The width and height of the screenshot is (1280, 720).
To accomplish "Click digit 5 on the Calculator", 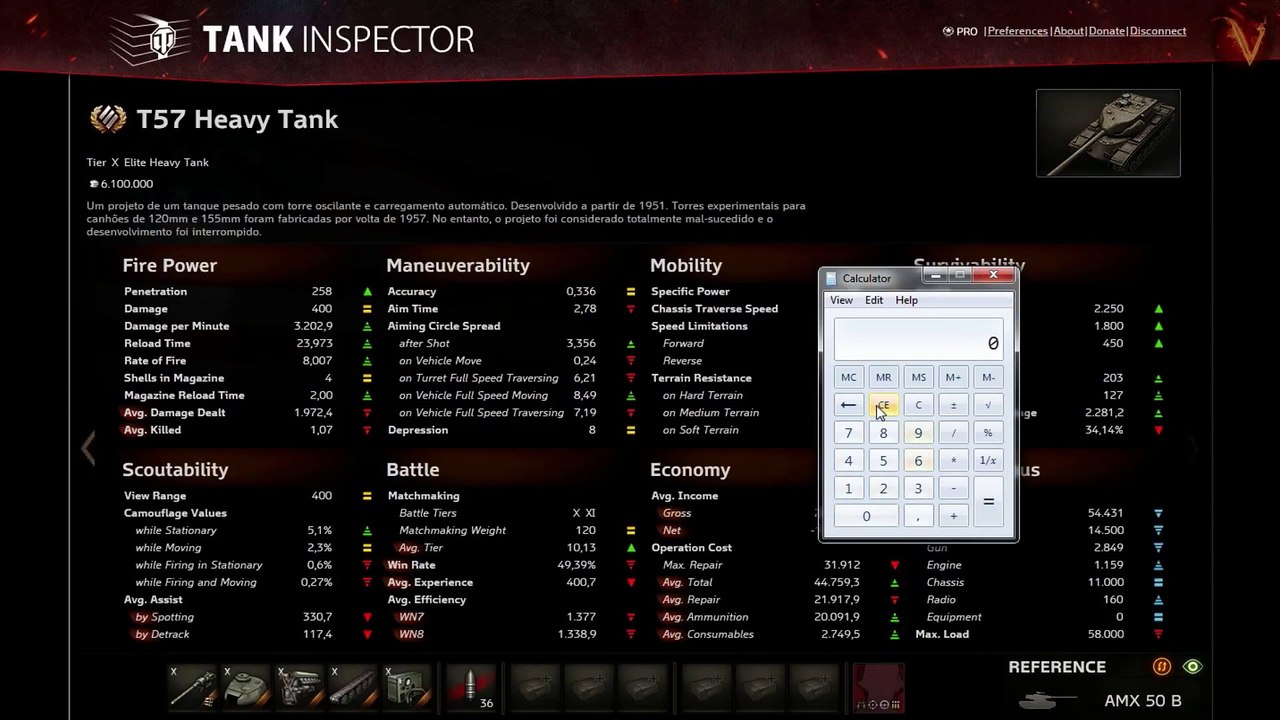I will [x=883, y=461].
